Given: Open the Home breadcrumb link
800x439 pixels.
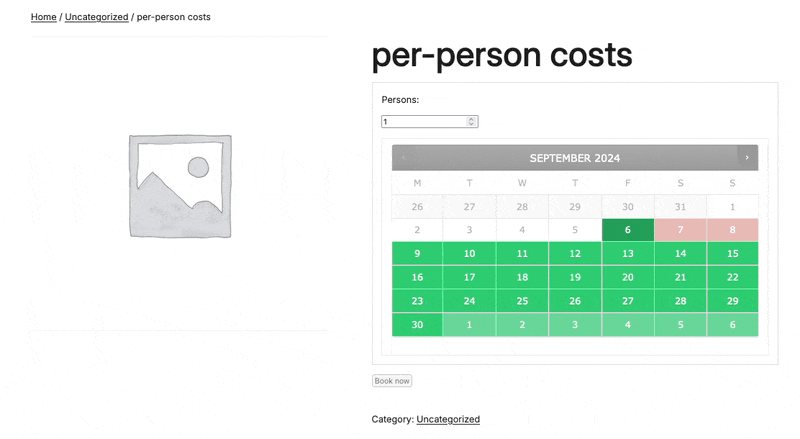Looking at the screenshot, I should pos(43,17).
